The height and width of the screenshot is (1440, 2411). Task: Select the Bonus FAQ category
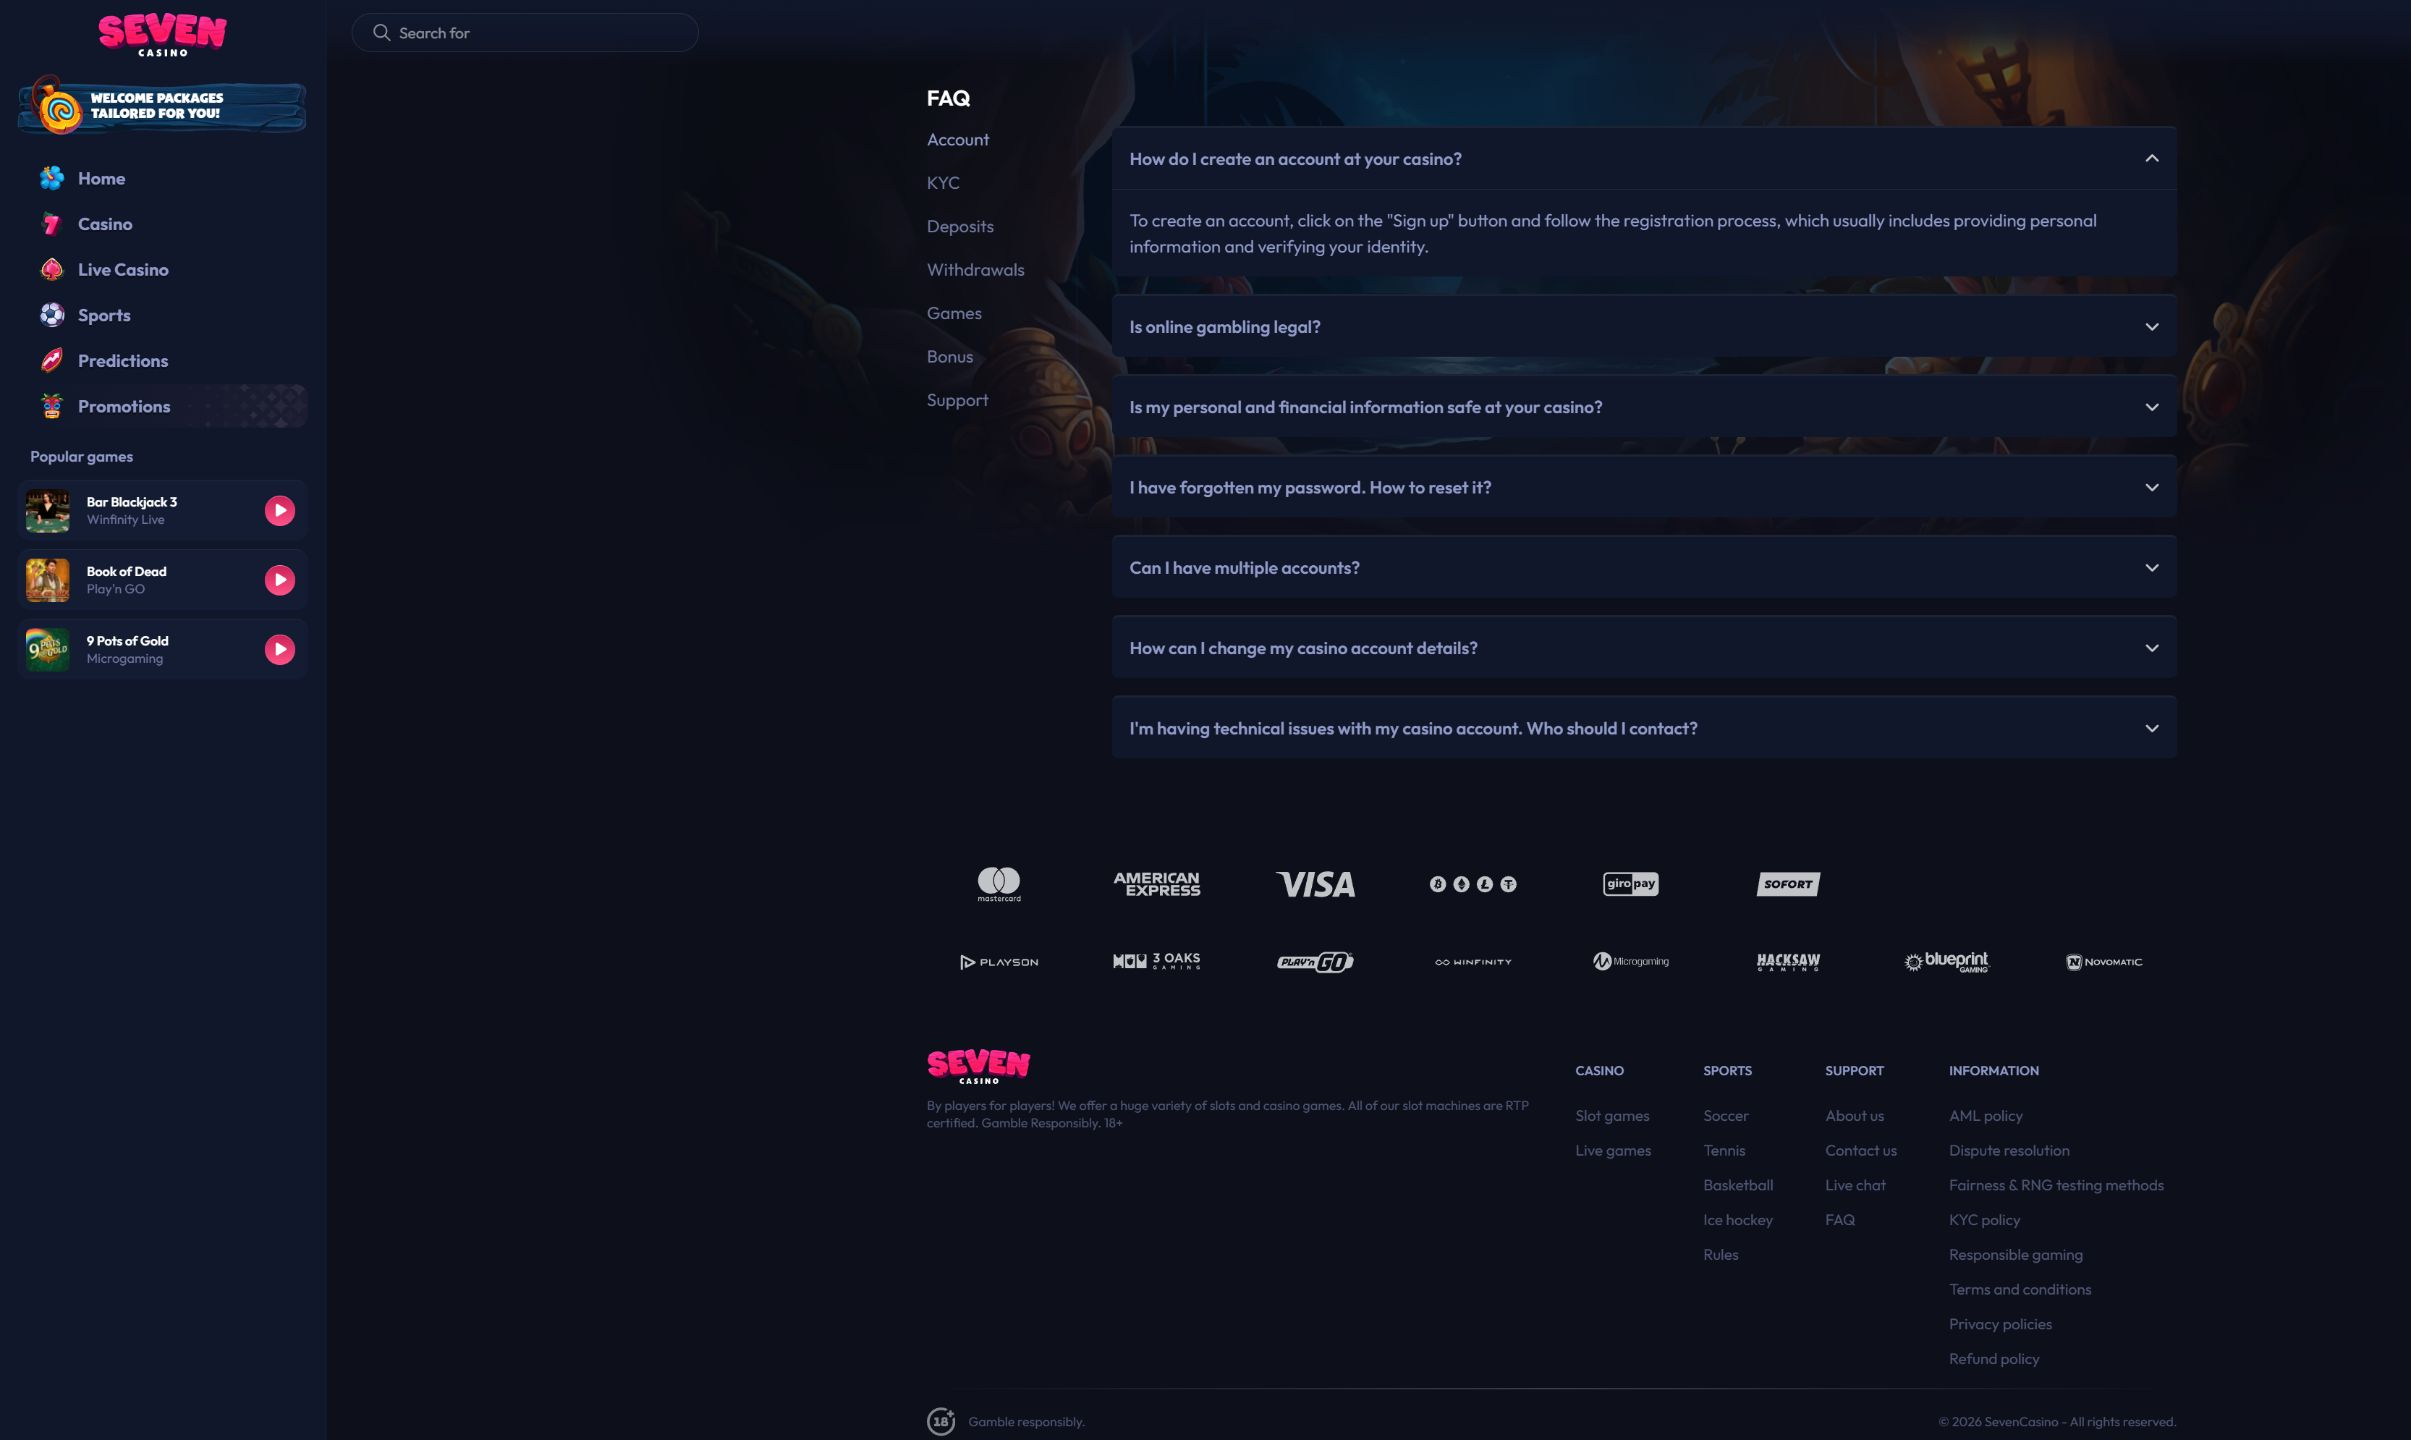(949, 357)
